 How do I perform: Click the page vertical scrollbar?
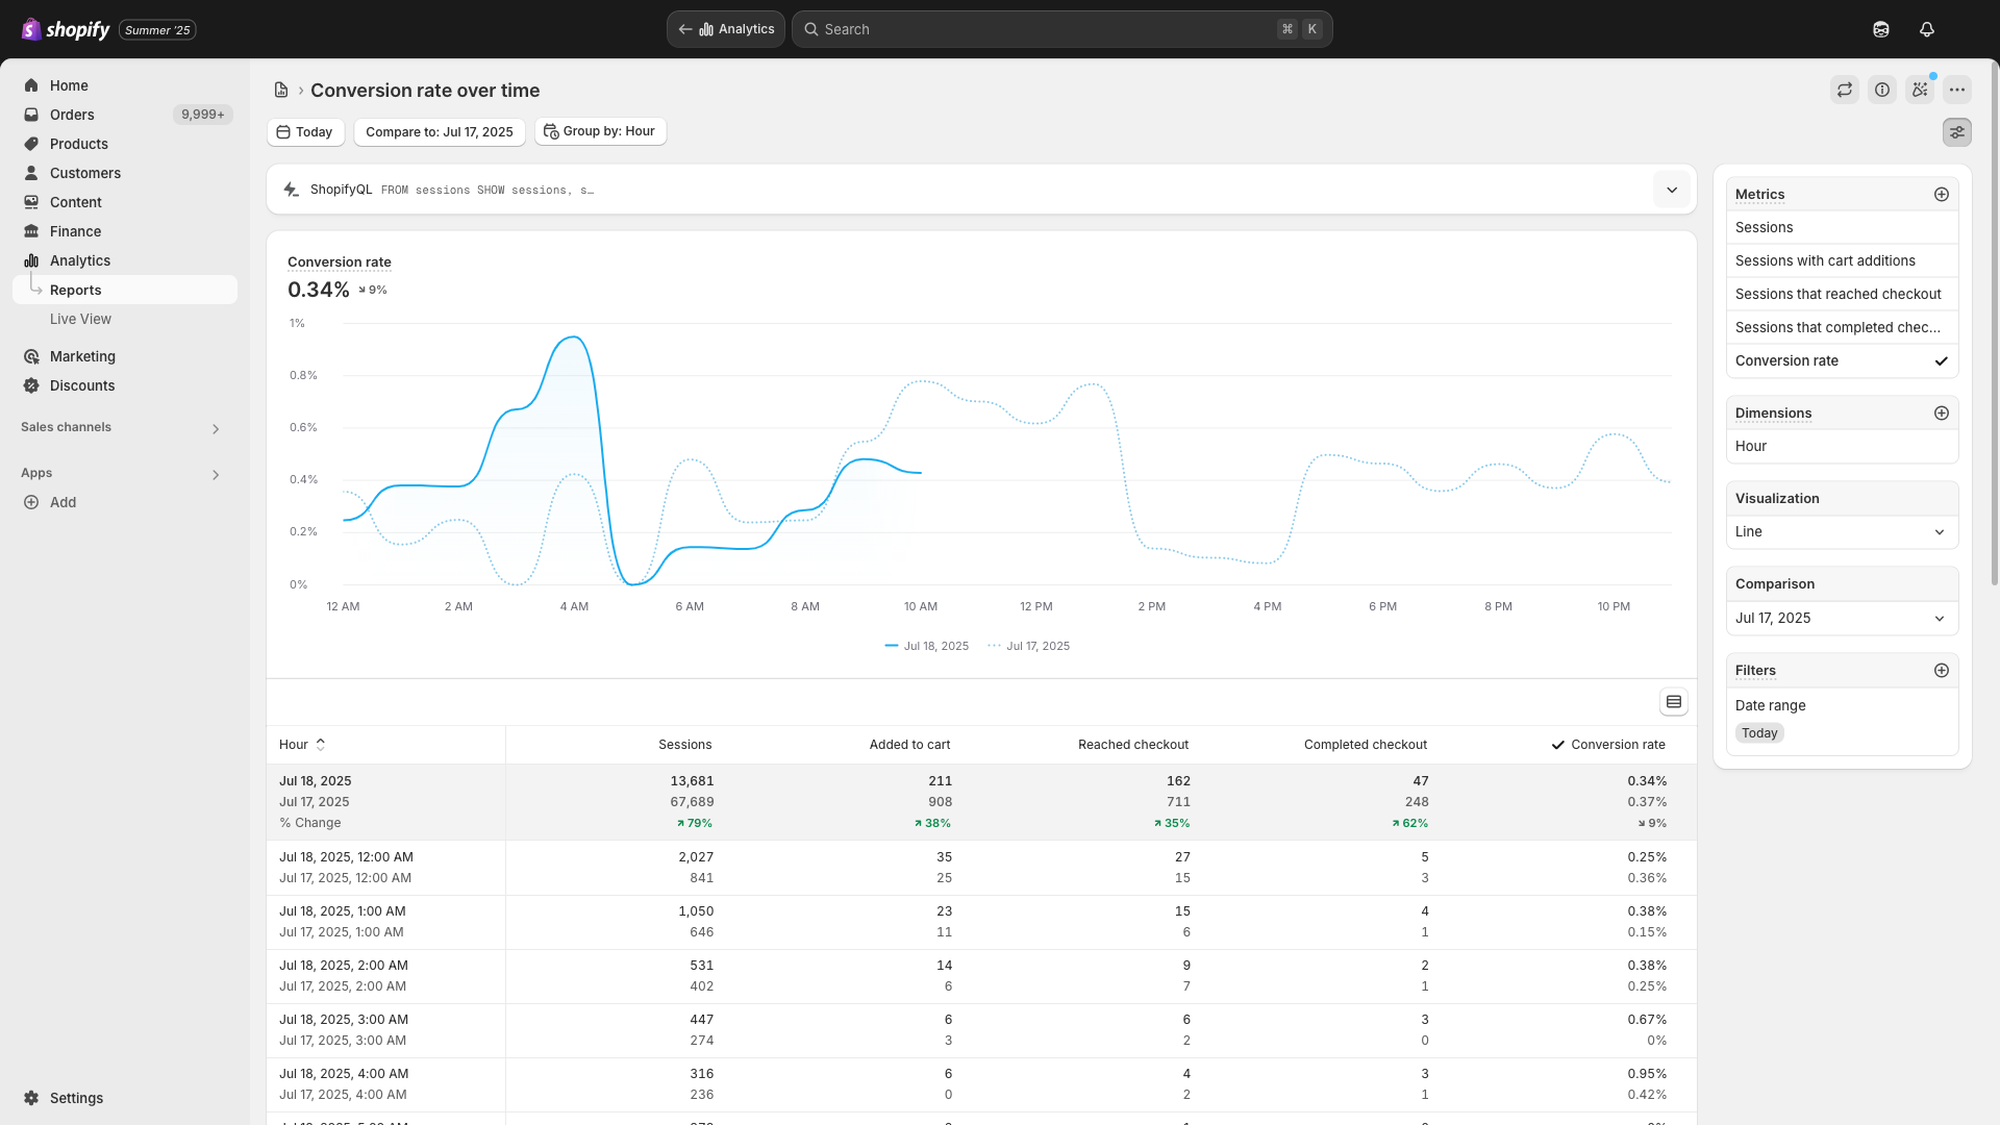pyautogui.click(x=1994, y=325)
